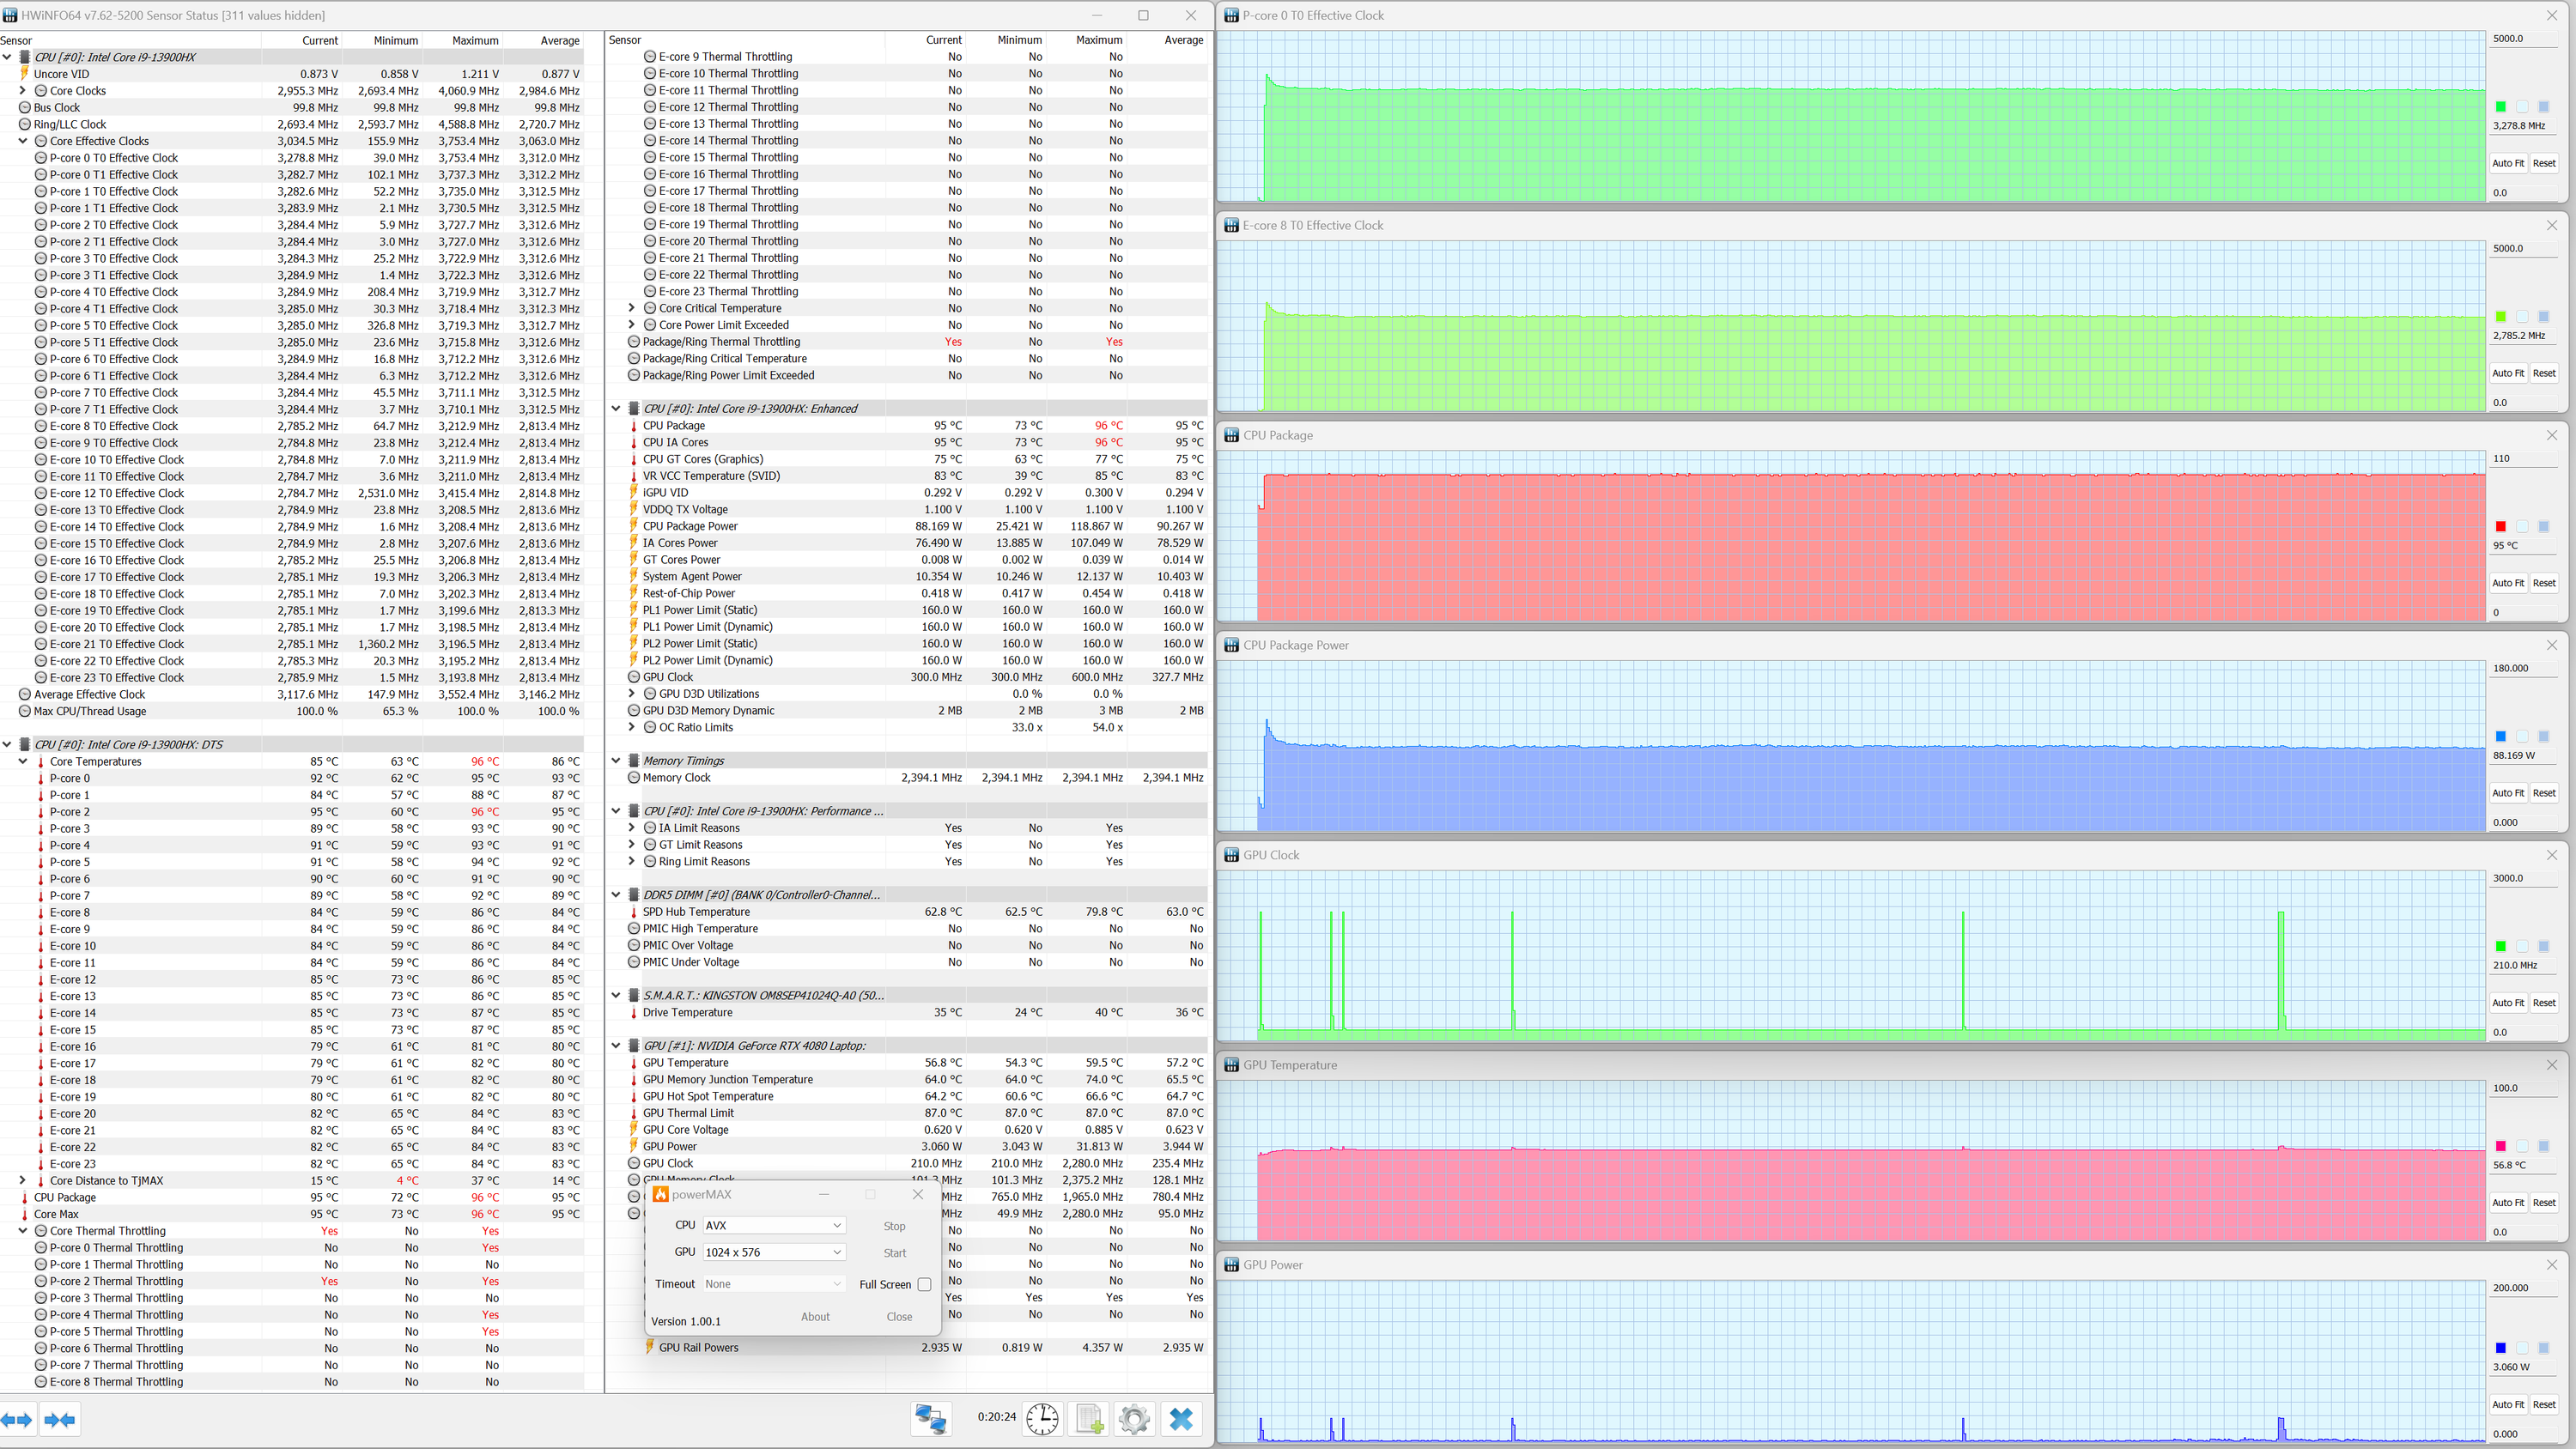The width and height of the screenshot is (2576, 1449).
Task: Expand the Core Clocks tree node
Action: 23,90
